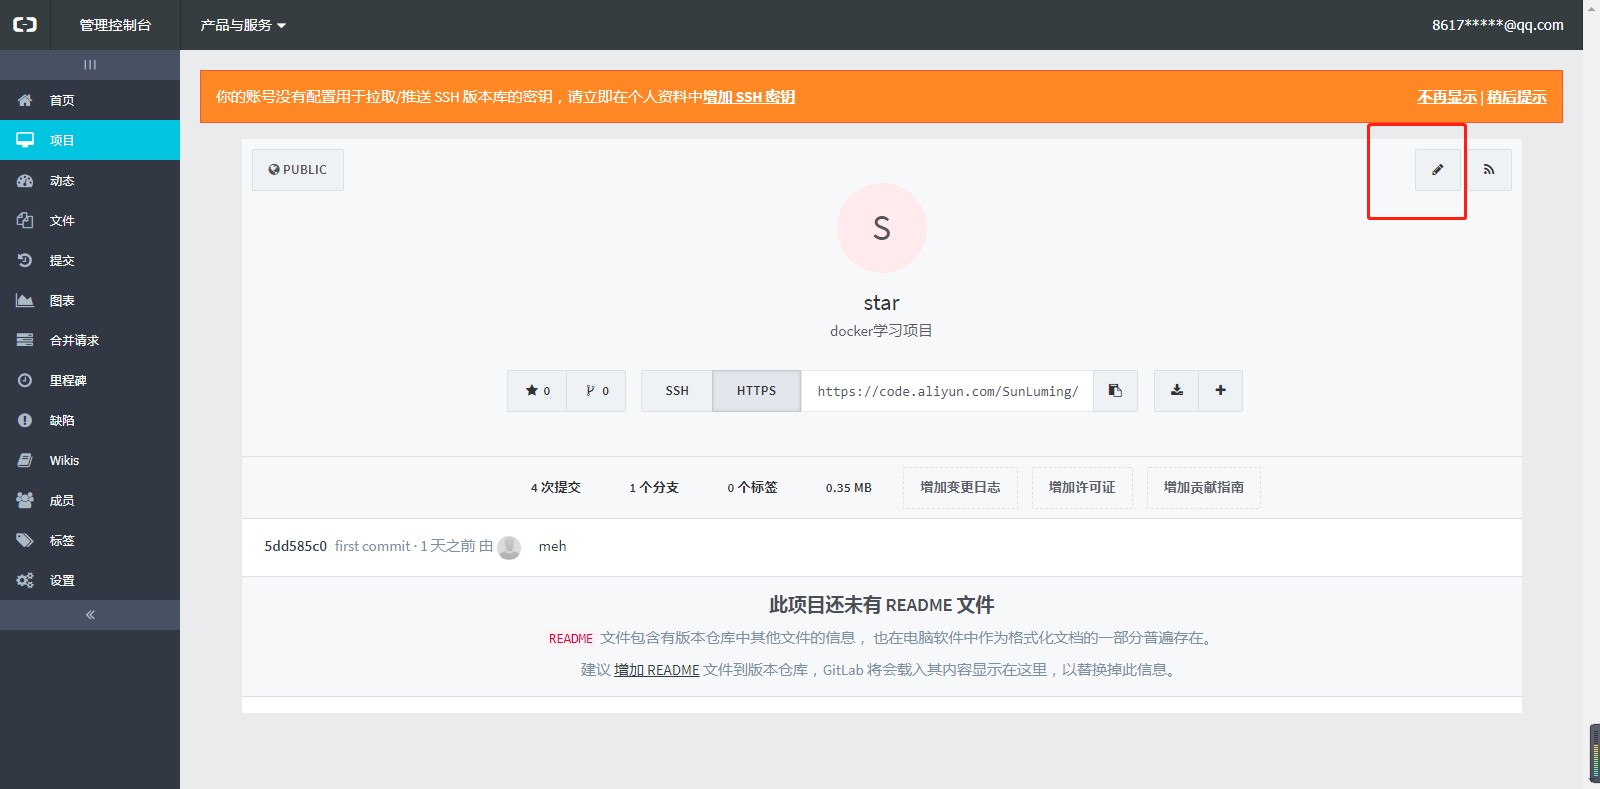Click the Wikis book icon
This screenshot has width=1600, height=789.
25,460
